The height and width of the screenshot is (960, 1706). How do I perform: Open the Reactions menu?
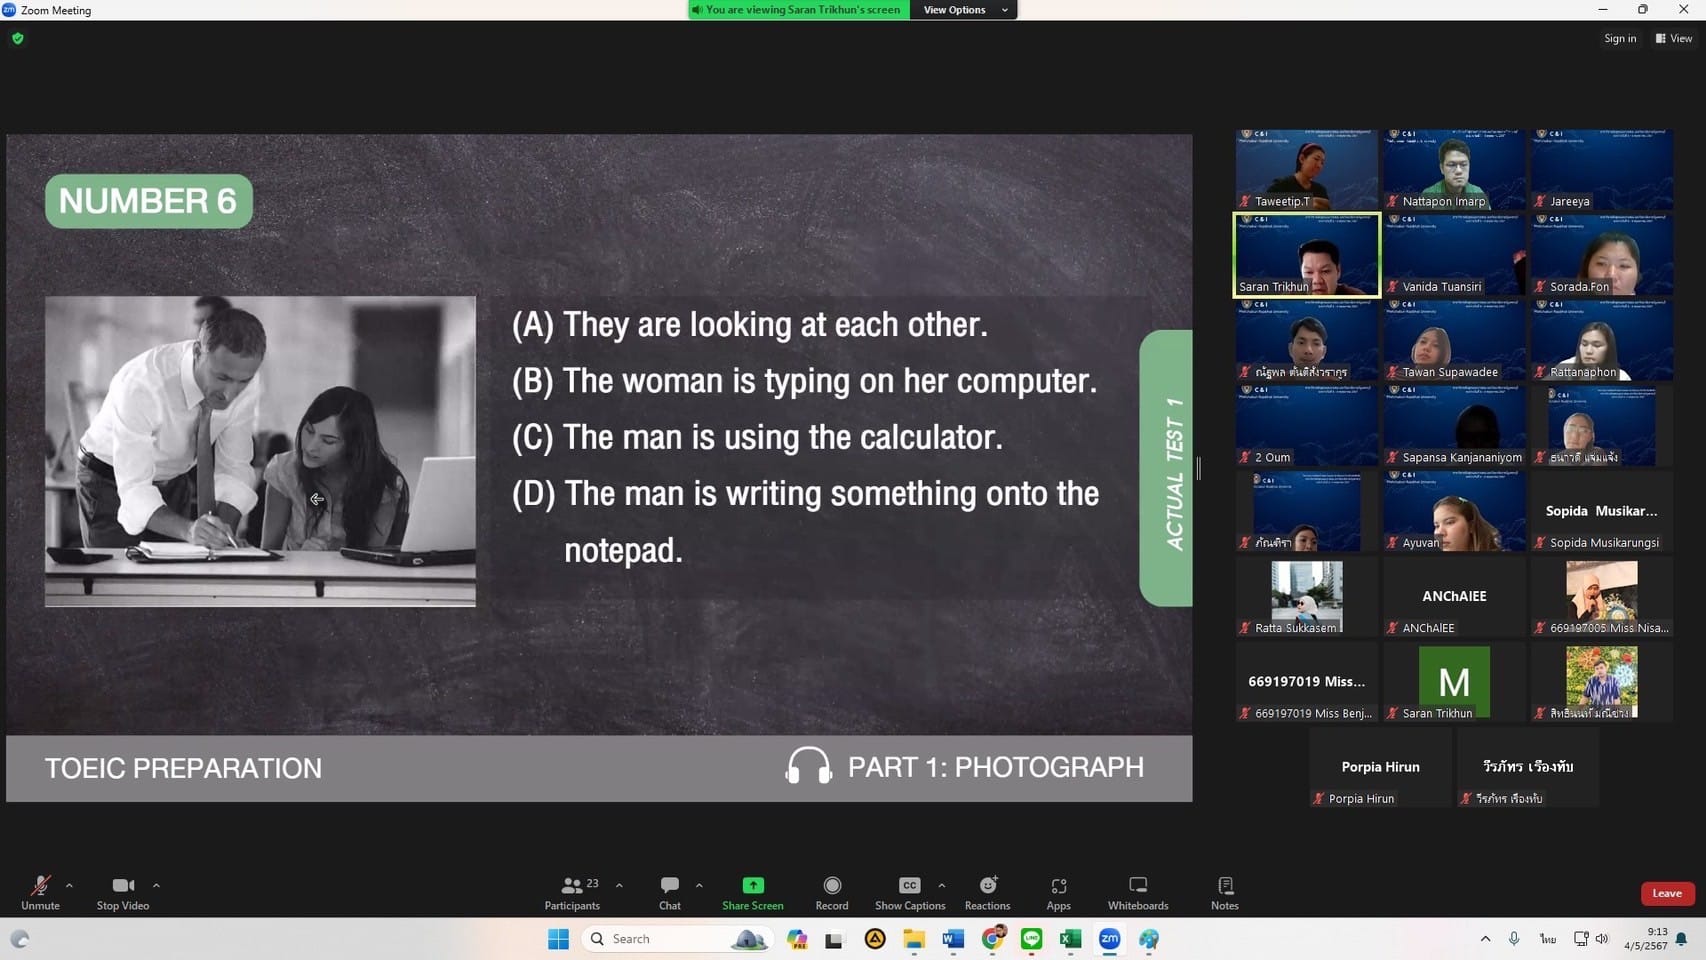(x=987, y=892)
